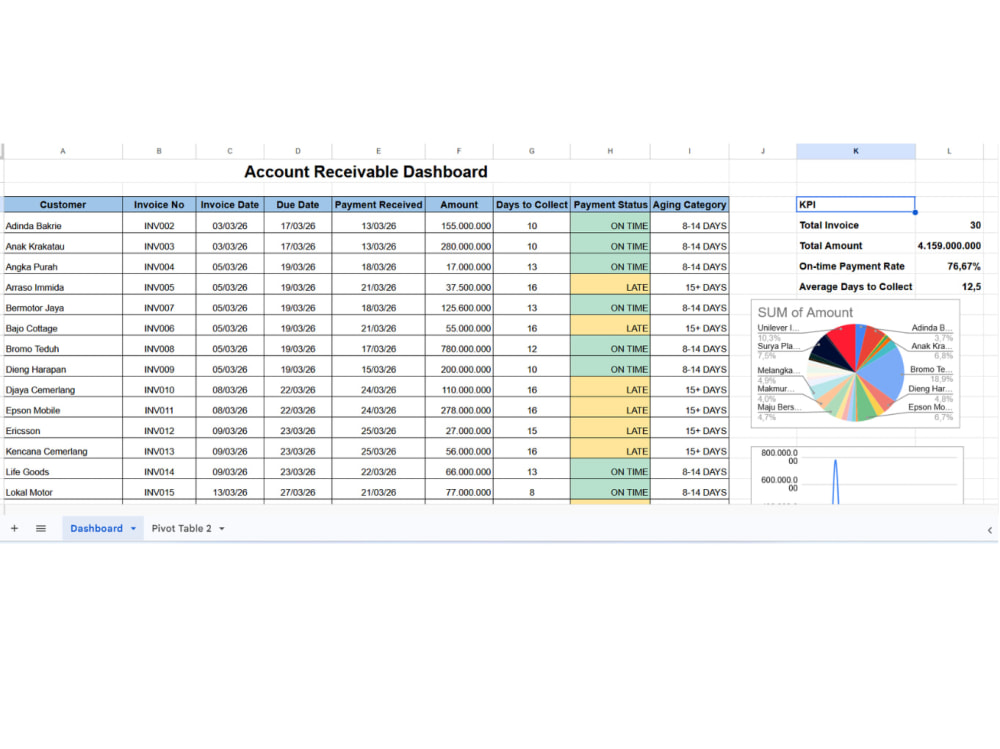Click LATE status for Arraso Immida
The height and width of the screenshot is (749, 1000).
(x=610, y=287)
